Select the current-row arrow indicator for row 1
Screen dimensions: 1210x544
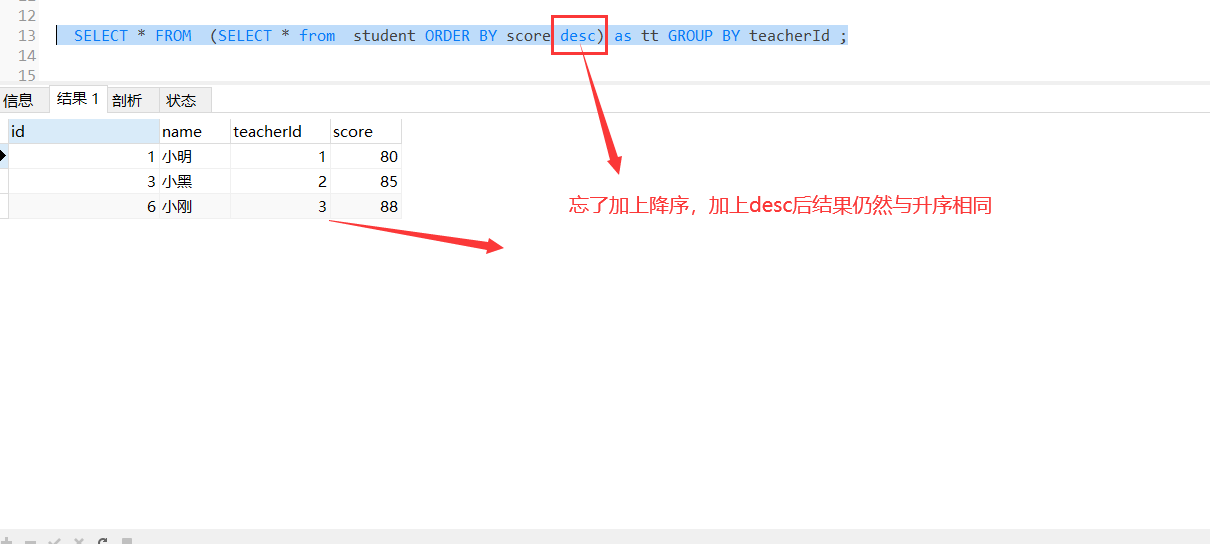coord(4,156)
